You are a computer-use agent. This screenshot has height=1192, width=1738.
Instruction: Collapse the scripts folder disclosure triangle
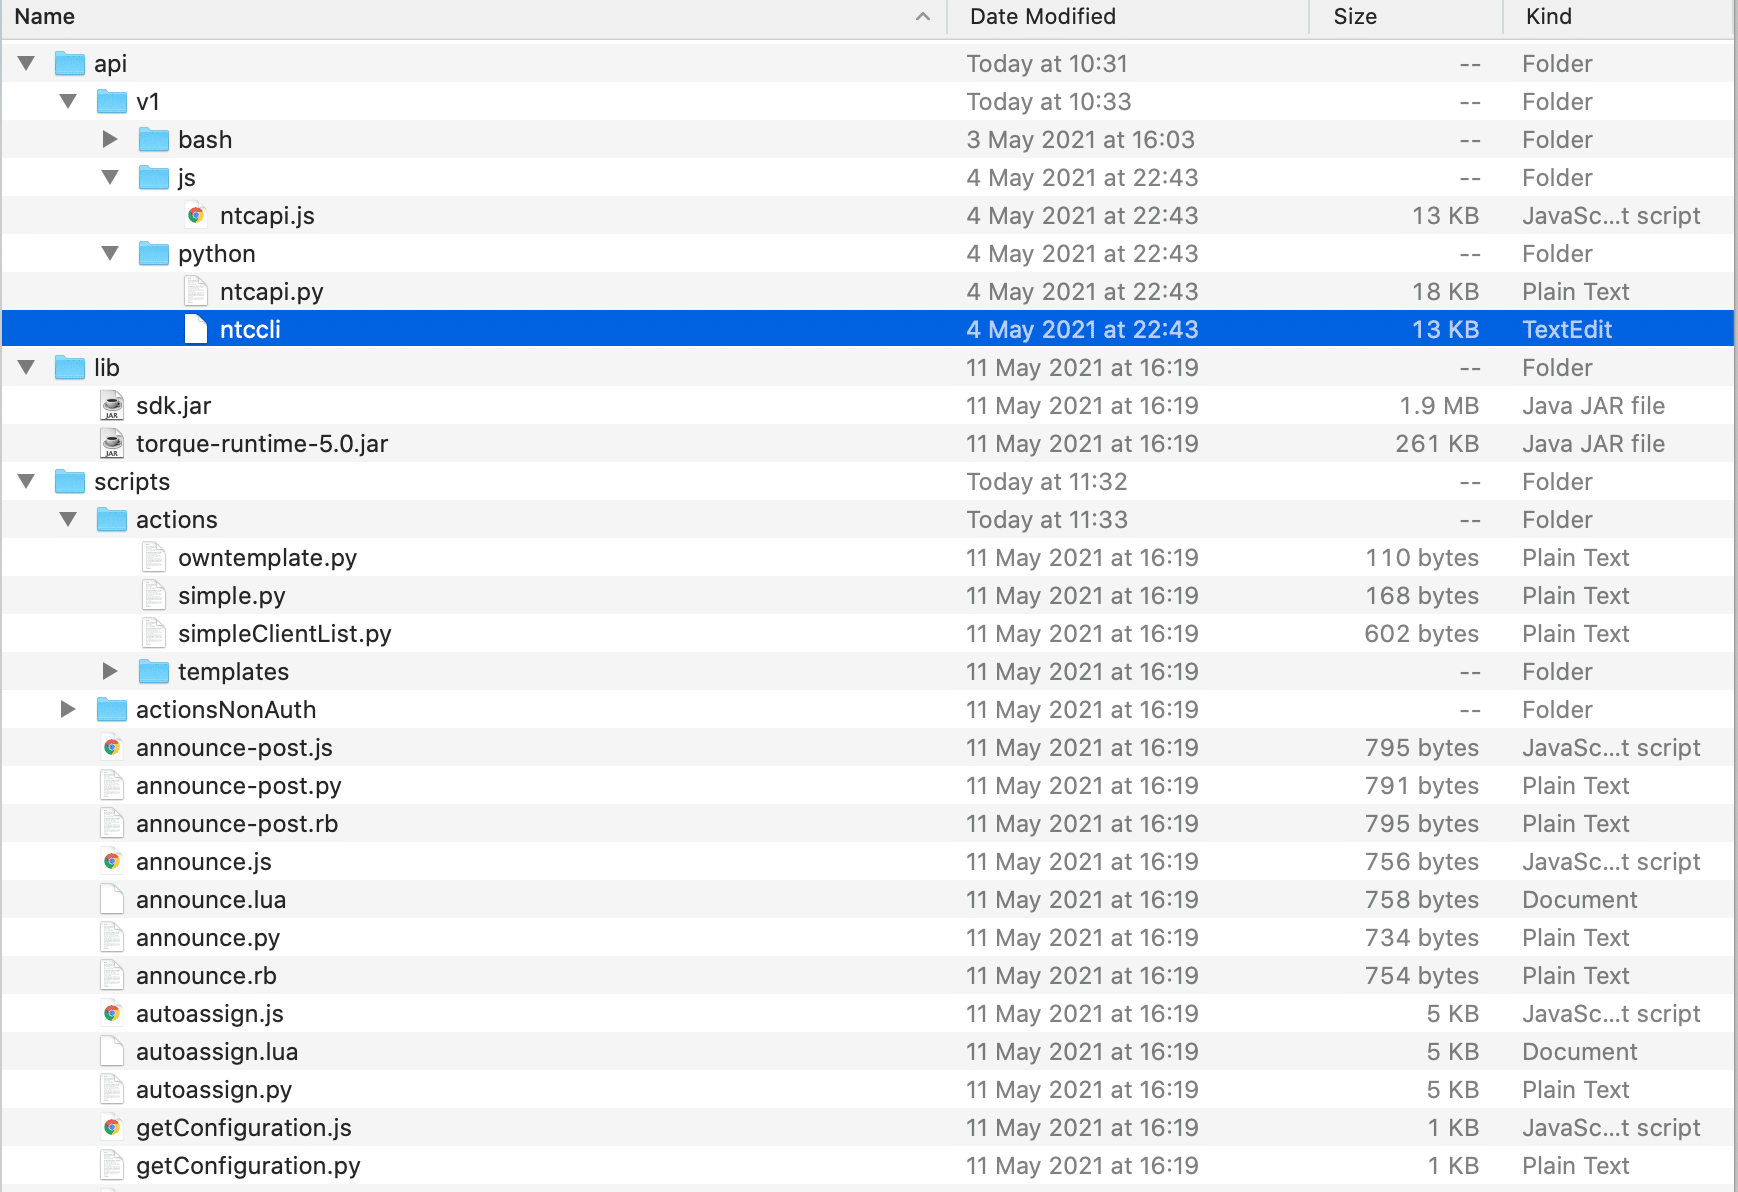[27, 482]
